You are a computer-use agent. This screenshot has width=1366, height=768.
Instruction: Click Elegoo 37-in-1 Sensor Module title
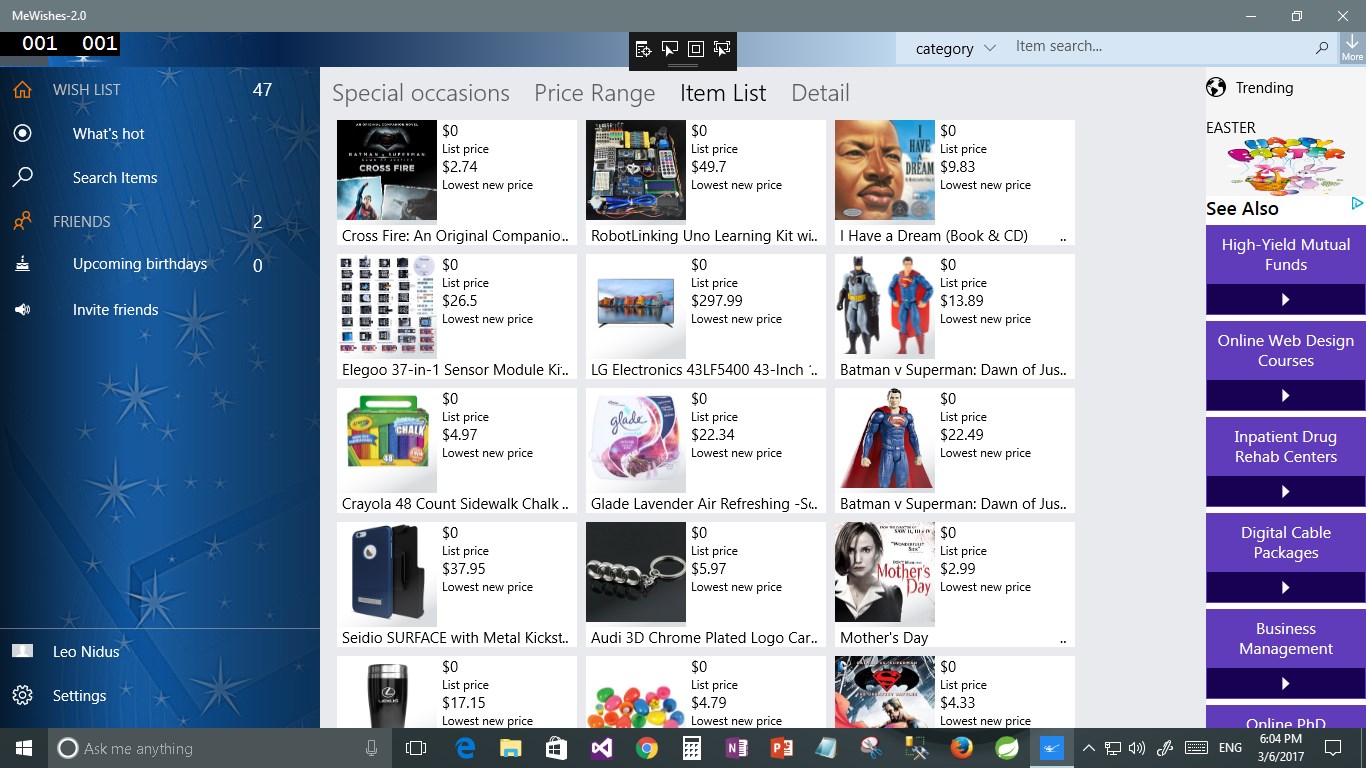click(456, 370)
